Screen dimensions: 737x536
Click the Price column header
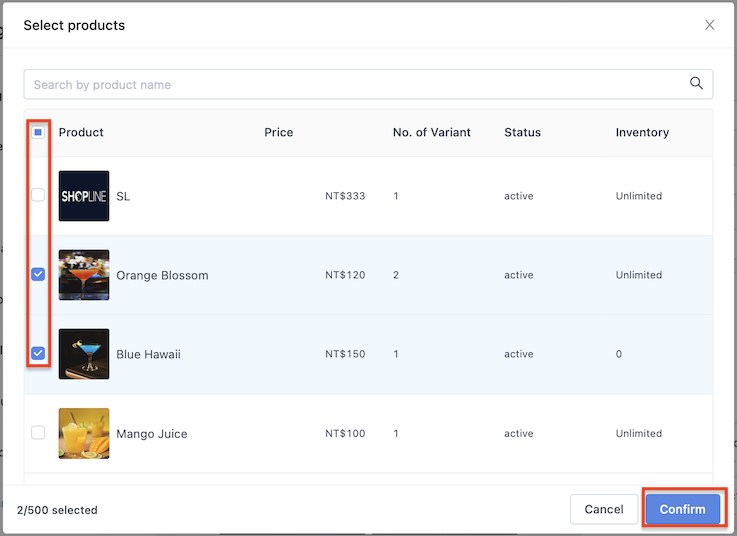279,133
